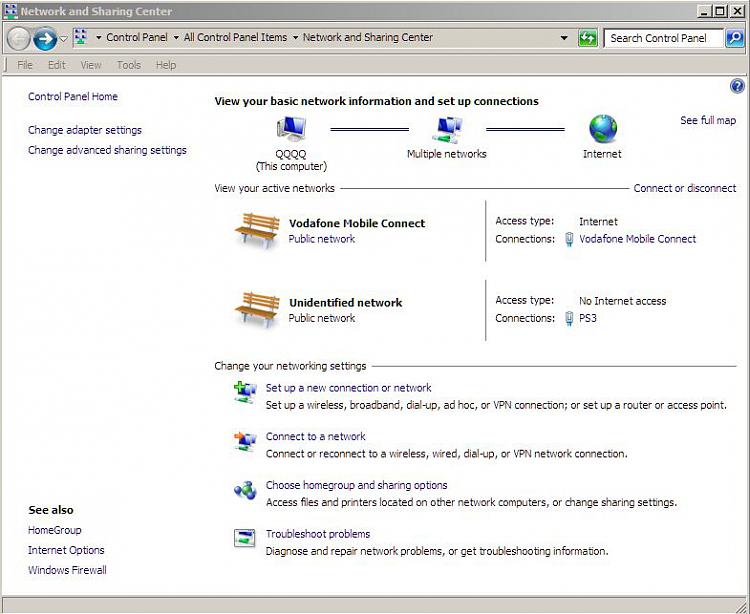Click the QQQQ This computer icon

pyautogui.click(x=291, y=129)
